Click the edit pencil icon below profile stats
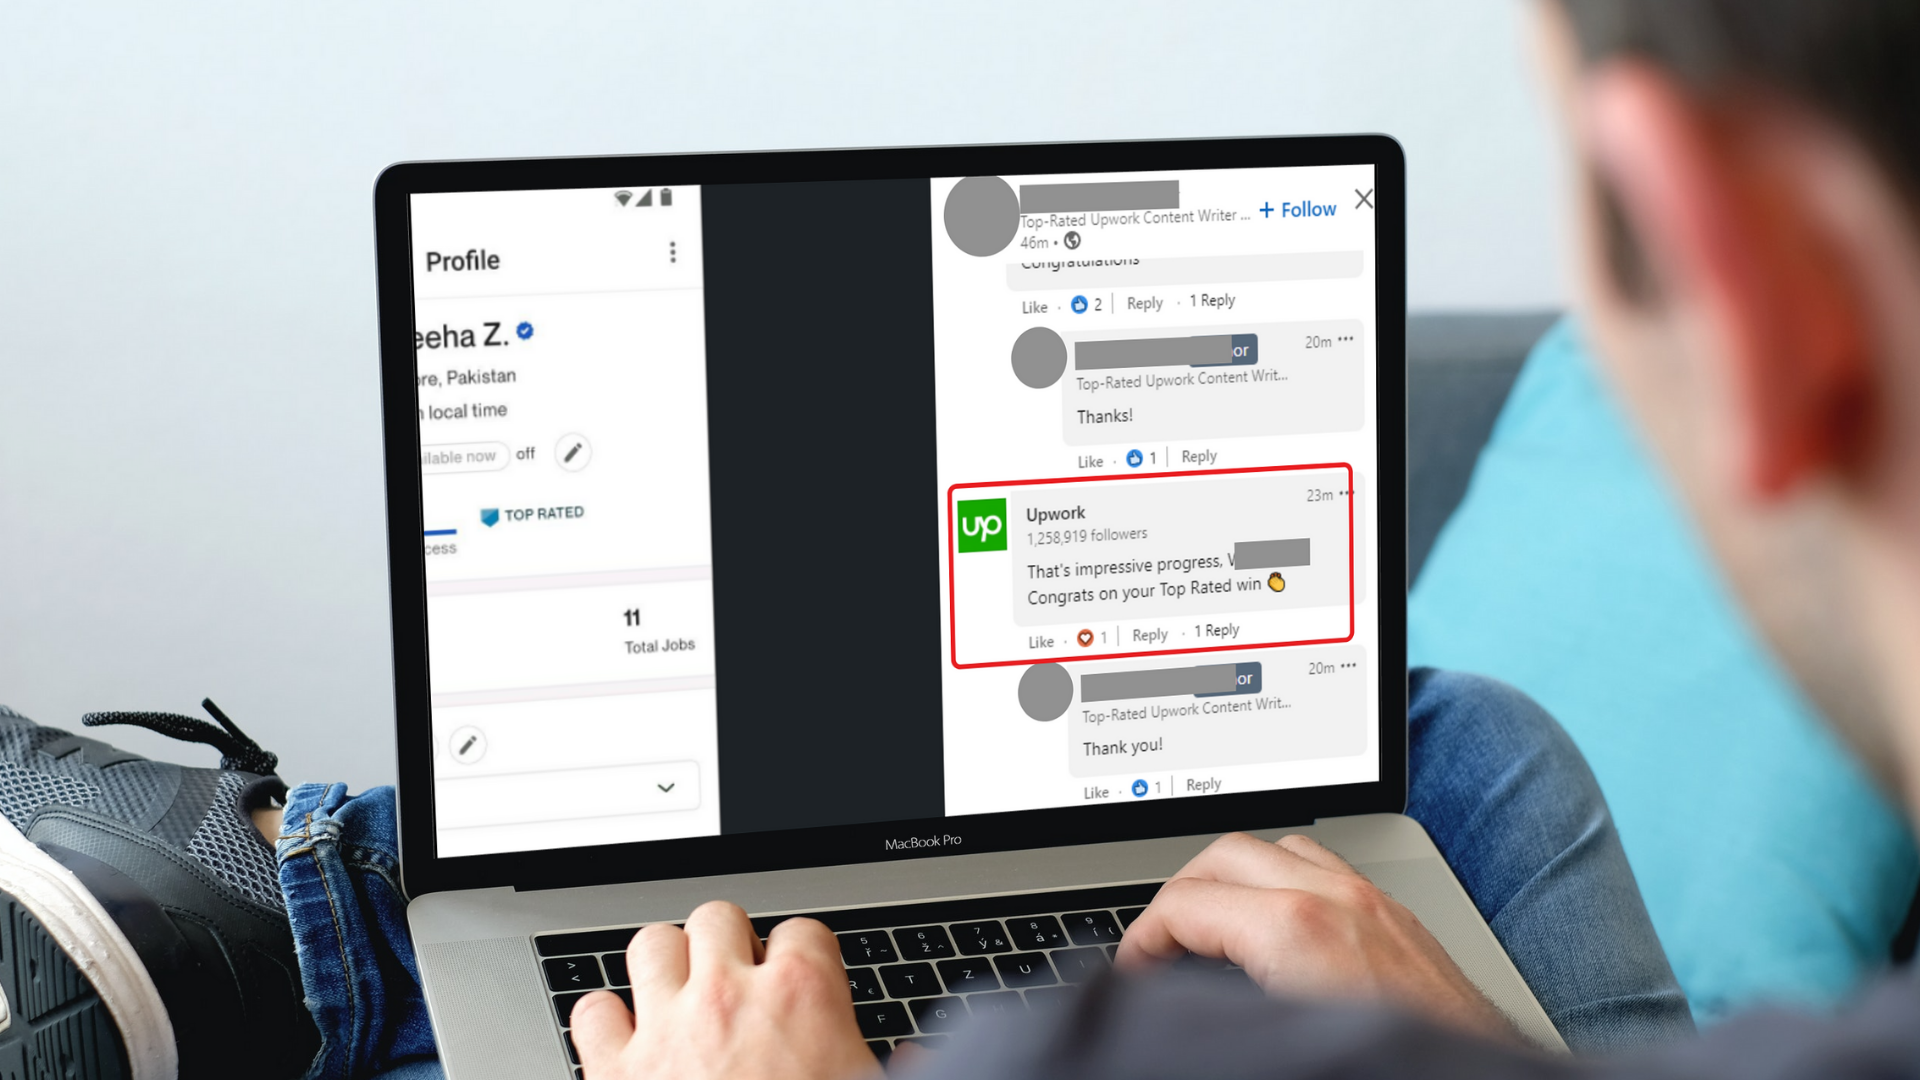The height and width of the screenshot is (1080, 1920). (467, 744)
